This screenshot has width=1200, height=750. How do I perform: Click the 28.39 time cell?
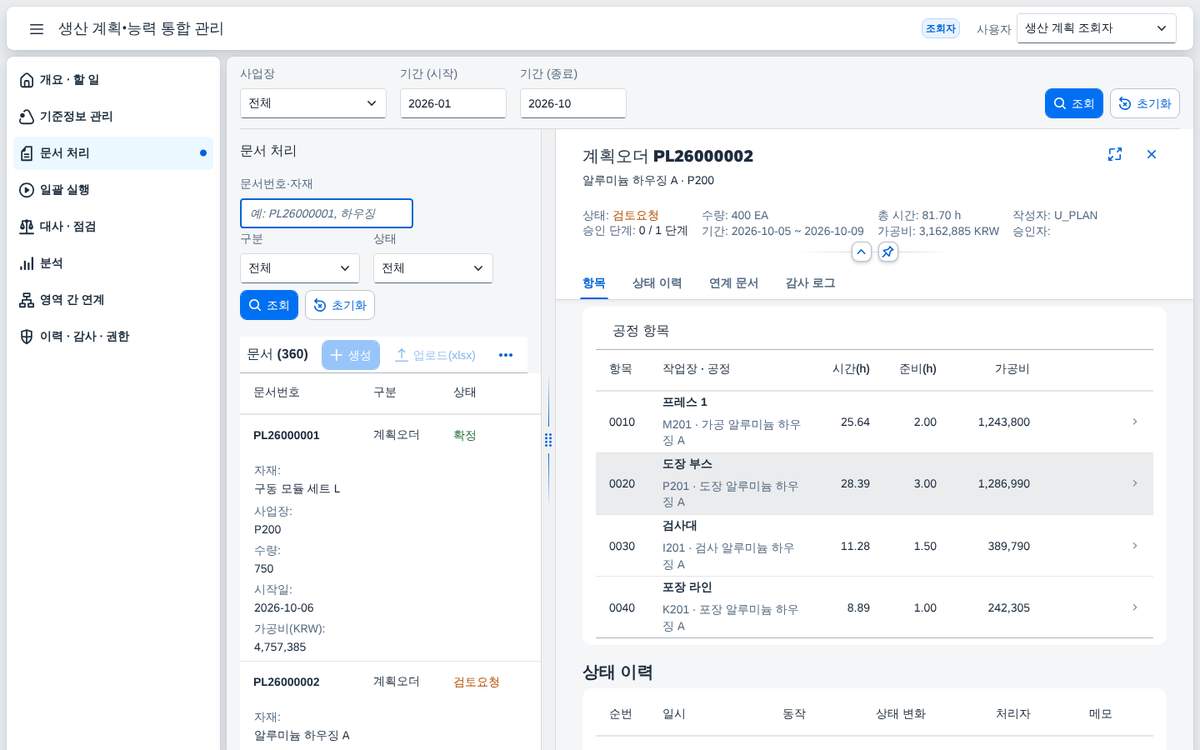[855, 484]
